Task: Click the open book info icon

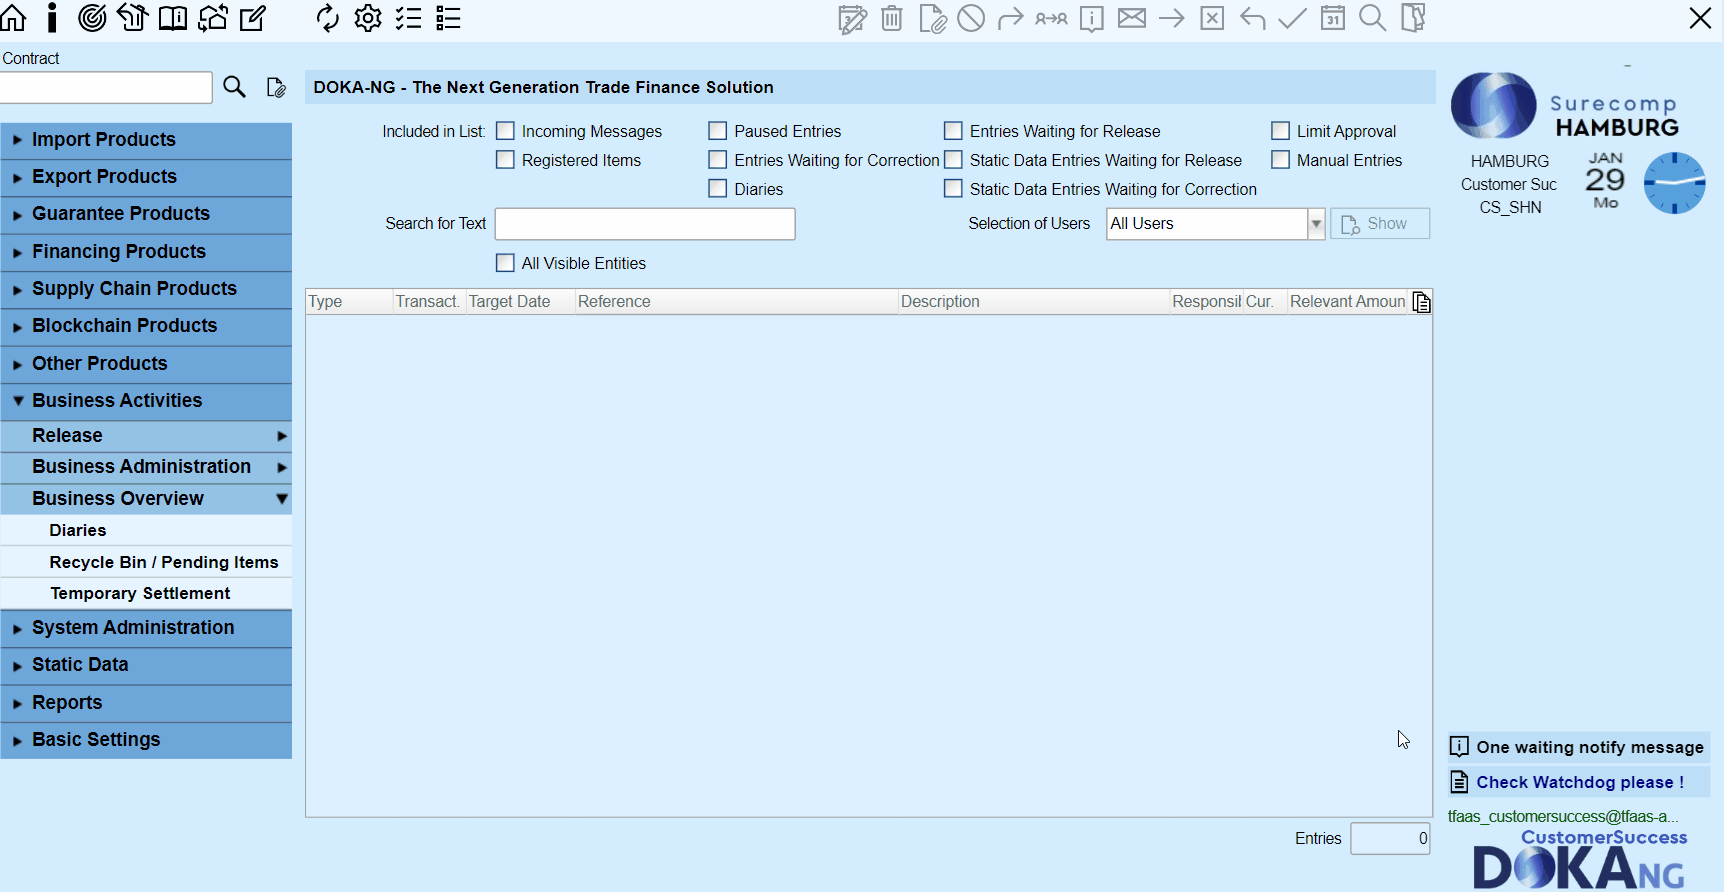Action: coord(173,18)
